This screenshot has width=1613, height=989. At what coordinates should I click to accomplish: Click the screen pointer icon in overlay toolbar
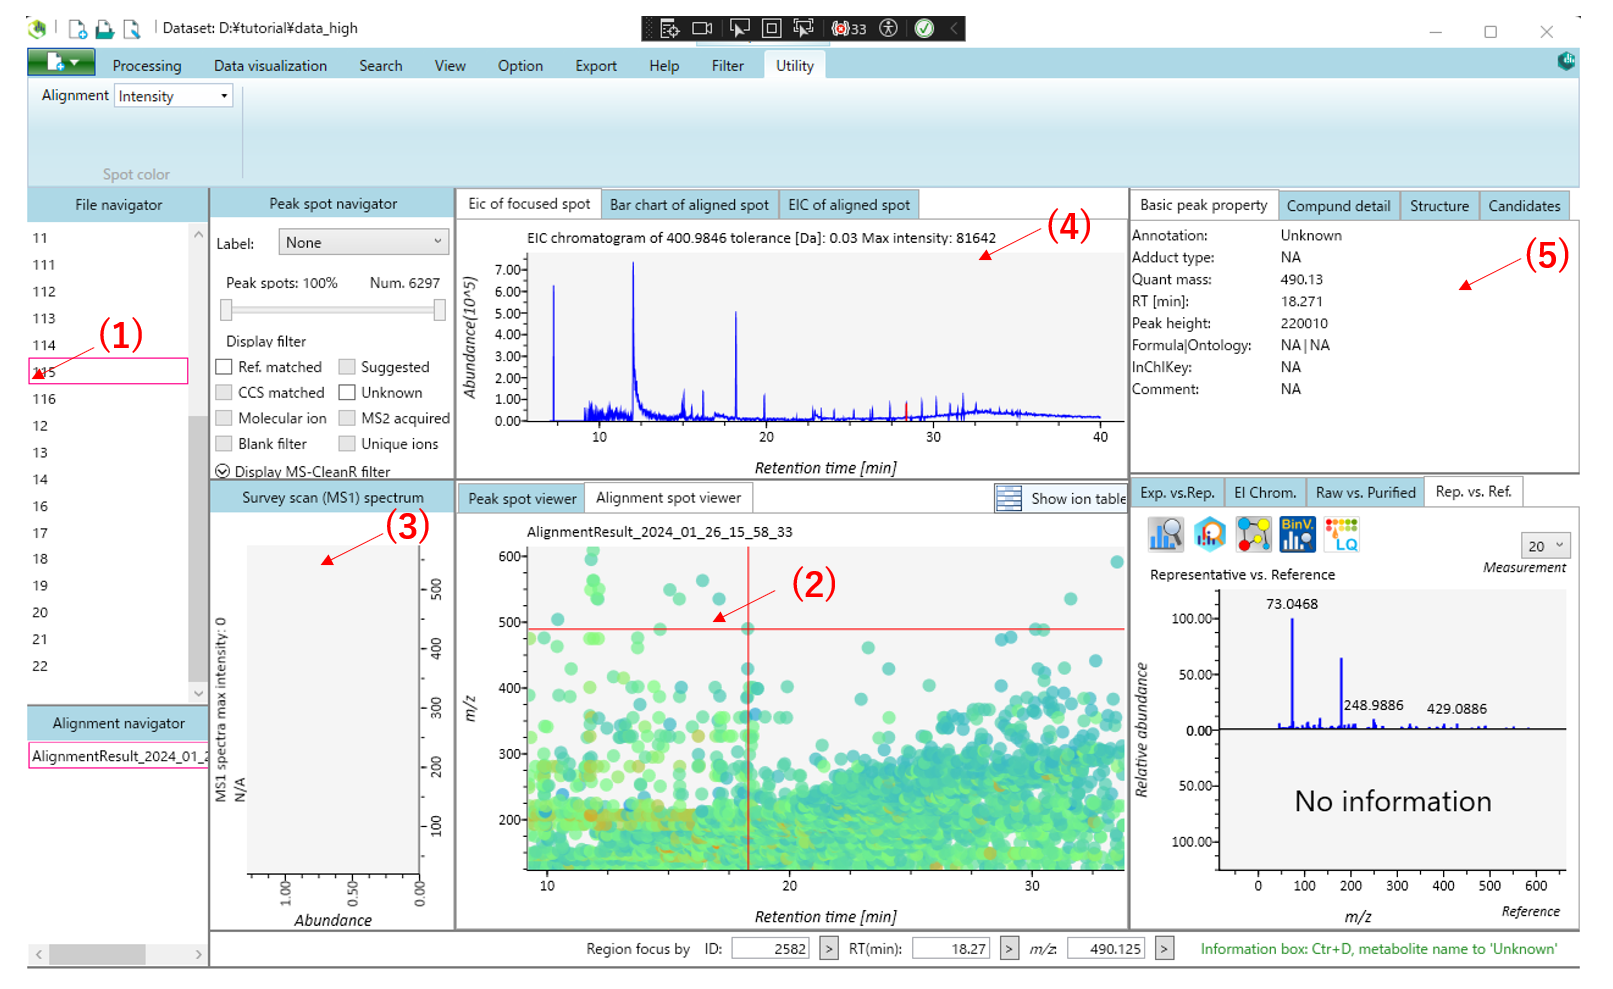coord(804,28)
